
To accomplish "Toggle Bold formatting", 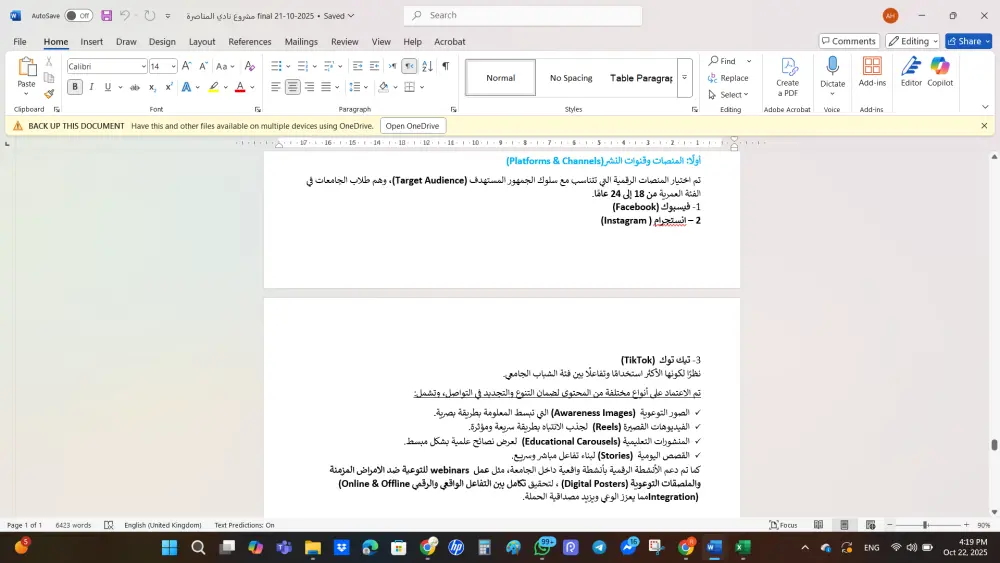I will pyautogui.click(x=75, y=87).
